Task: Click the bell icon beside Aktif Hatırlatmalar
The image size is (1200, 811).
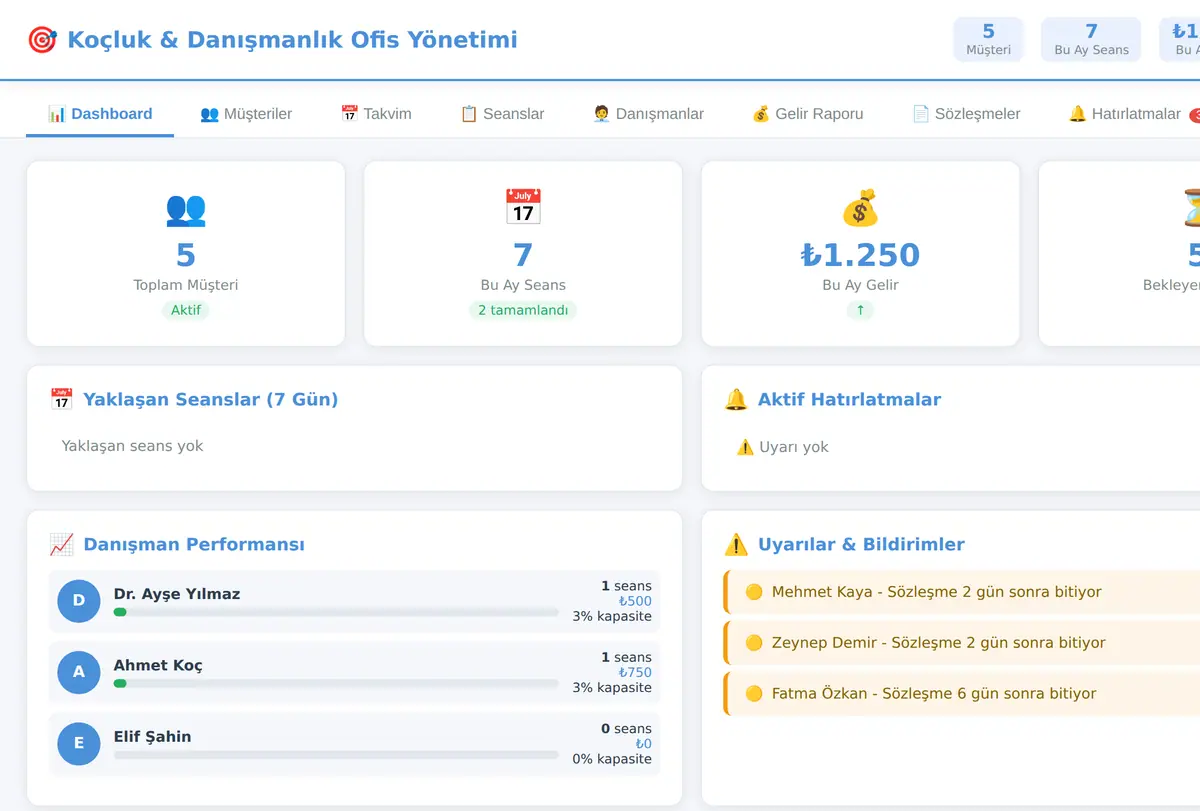Action: coord(736,400)
